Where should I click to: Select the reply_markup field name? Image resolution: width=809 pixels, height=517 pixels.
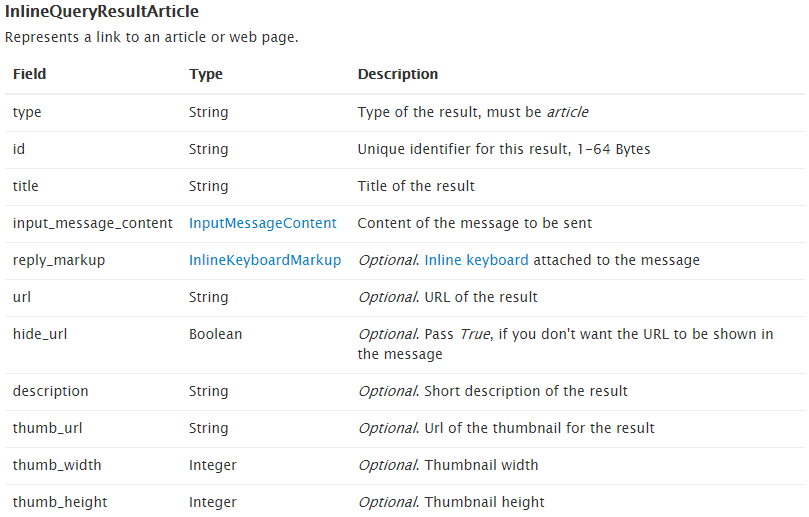coord(59,260)
